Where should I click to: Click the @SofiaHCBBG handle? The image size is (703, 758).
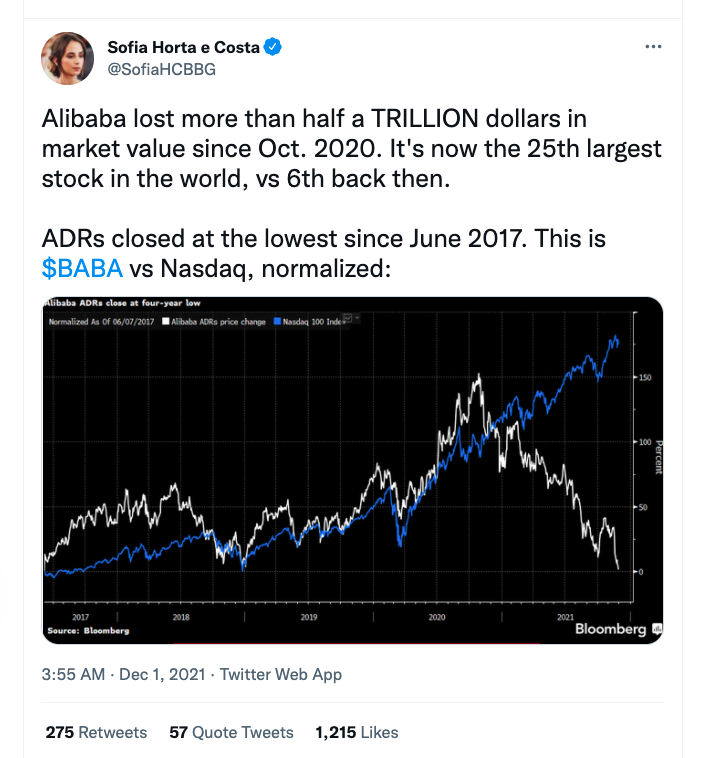click(160, 69)
